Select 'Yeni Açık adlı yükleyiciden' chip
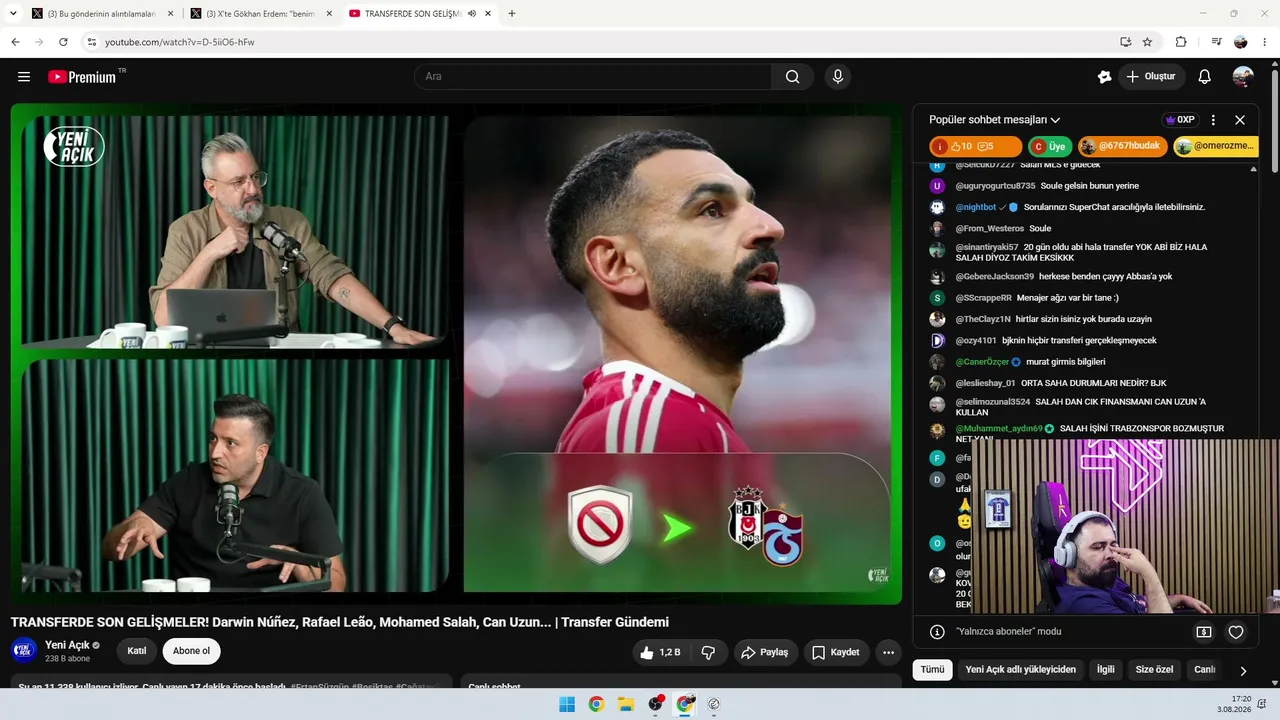This screenshot has height=720, width=1280. pyautogui.click(x=1021, y=670)
